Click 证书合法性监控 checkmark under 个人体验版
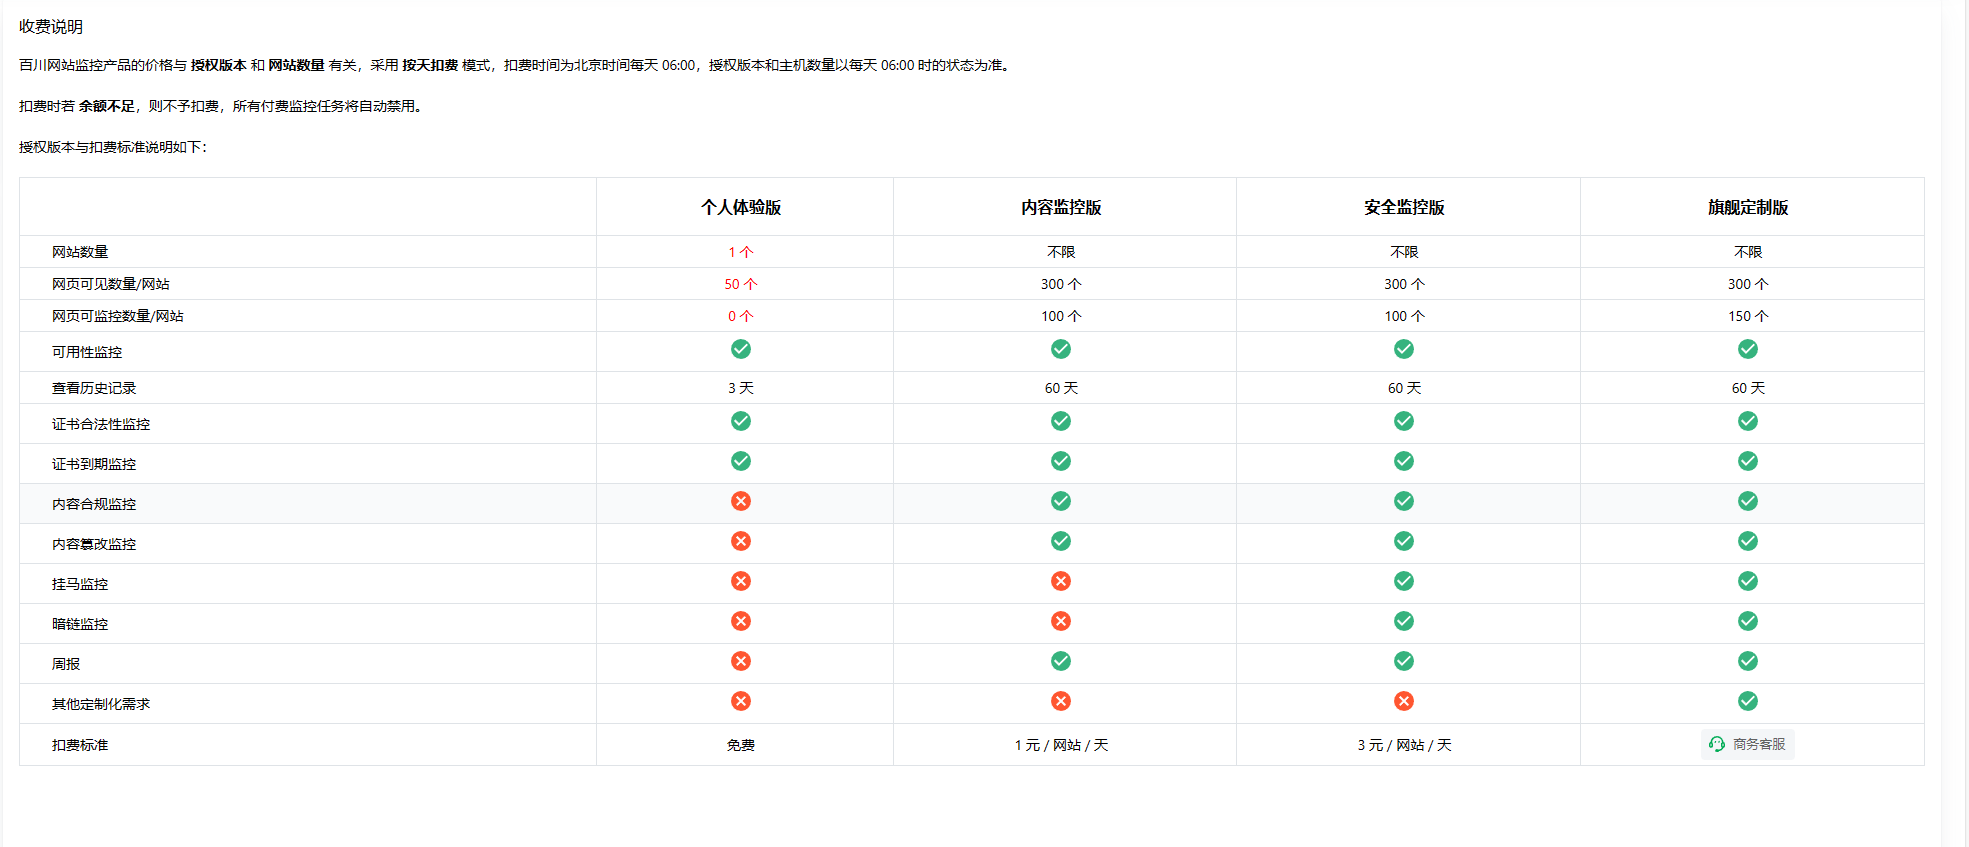This screenshot has height=847, width=1969. point(741,421)
